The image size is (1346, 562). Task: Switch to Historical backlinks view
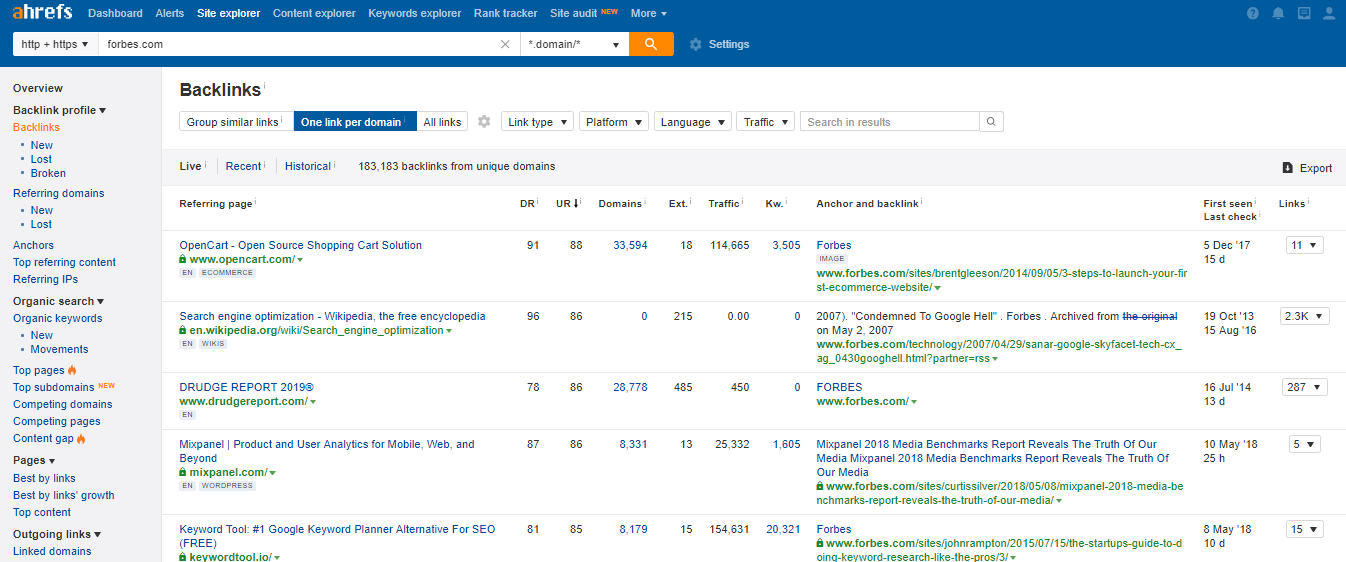[x=308, y=166]
